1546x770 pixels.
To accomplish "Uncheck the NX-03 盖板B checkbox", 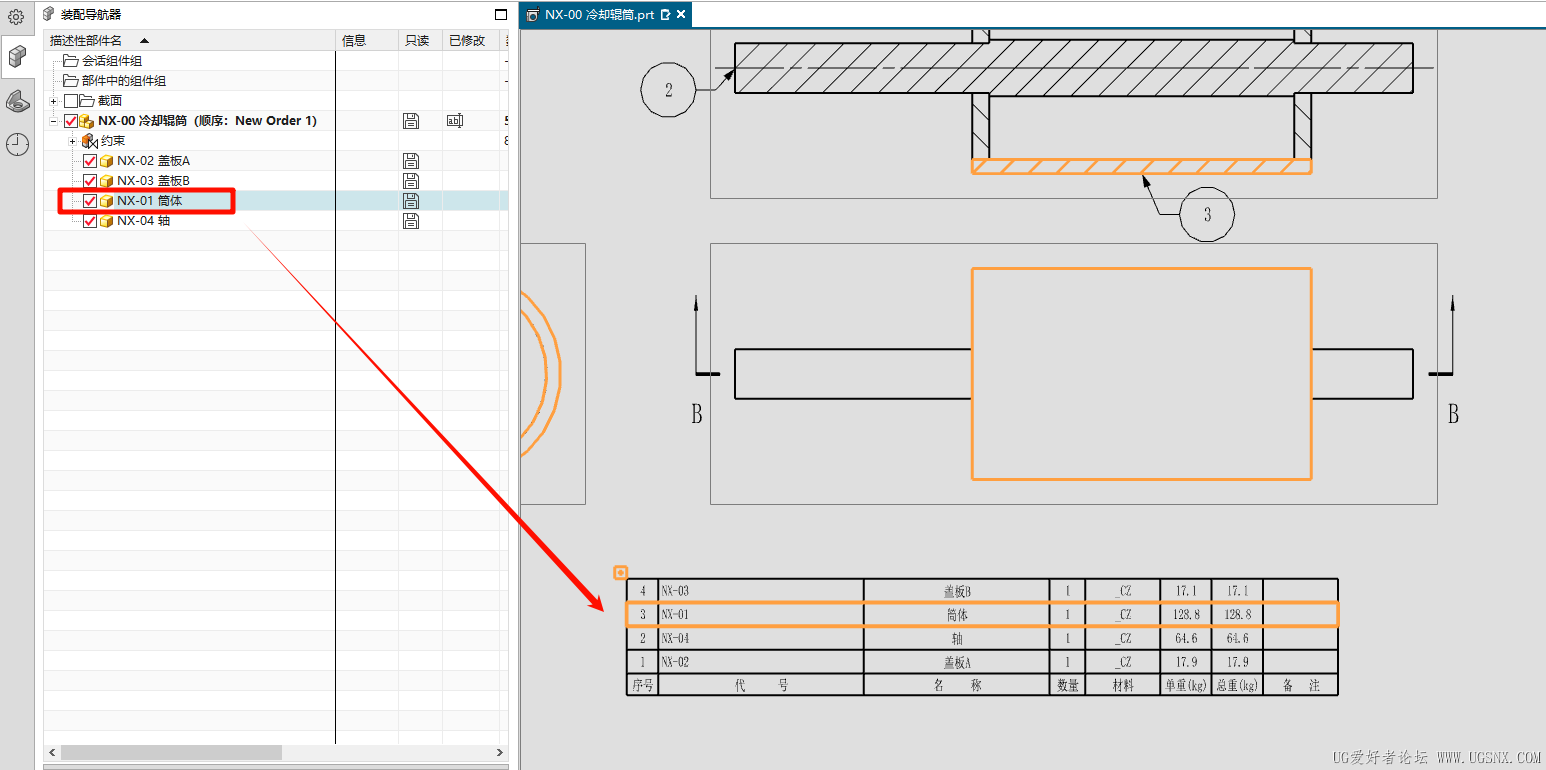I will tap(90, 181).
